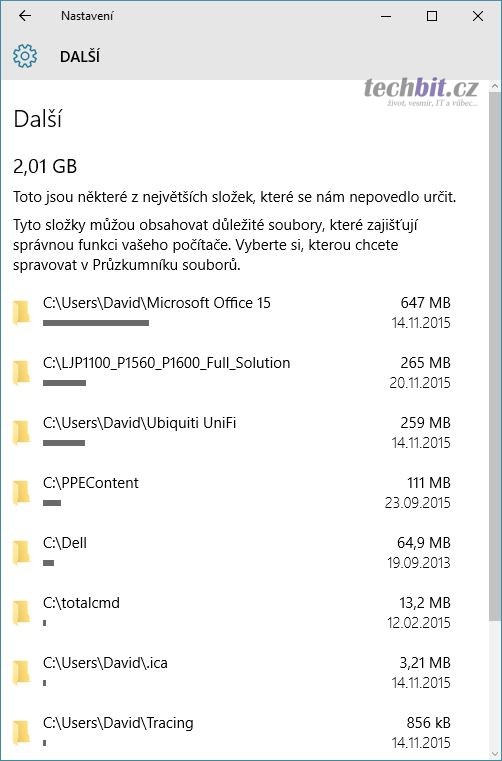Viewport: 502px width, 761px height.
Task: Click the 647 MB size label
Action: coord(425,303)
